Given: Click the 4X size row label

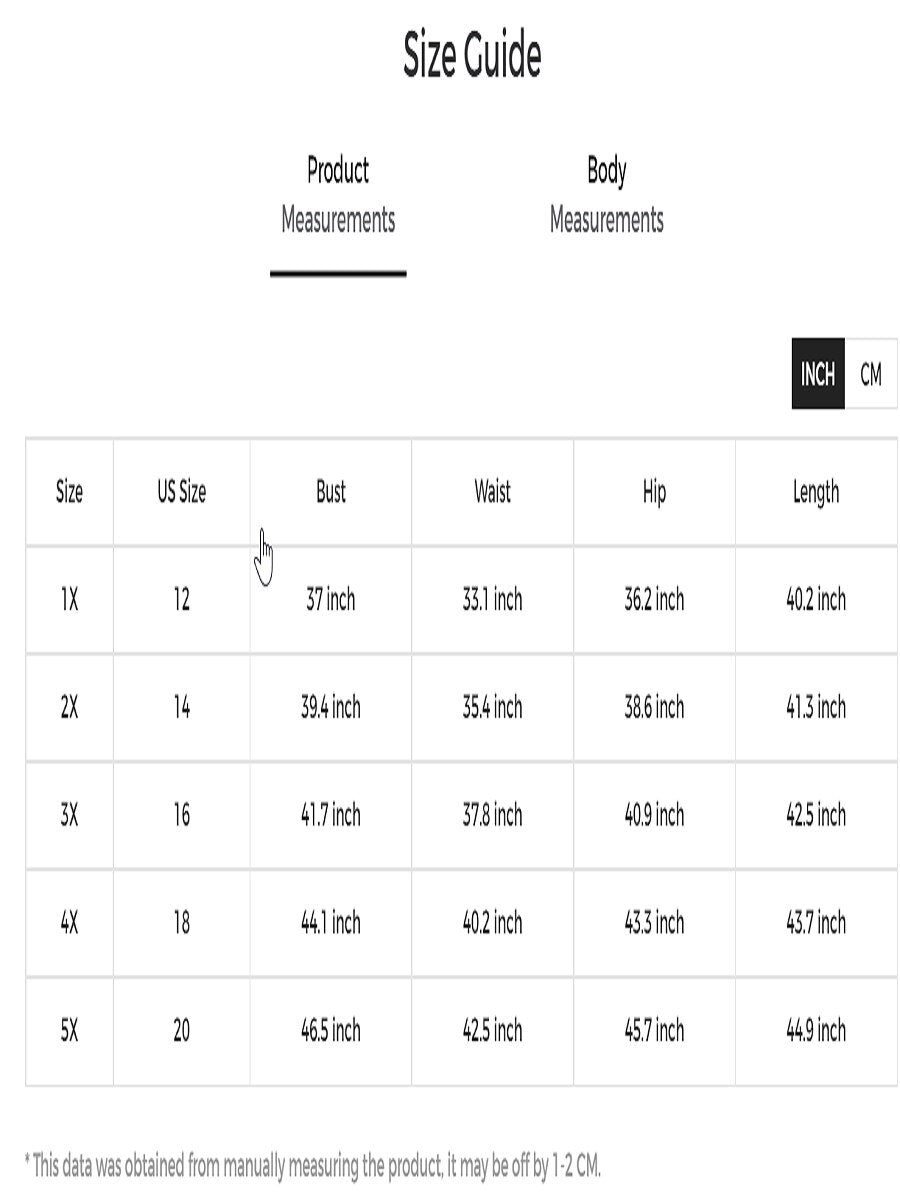Looking at the screenshot, I should [69, 923].
